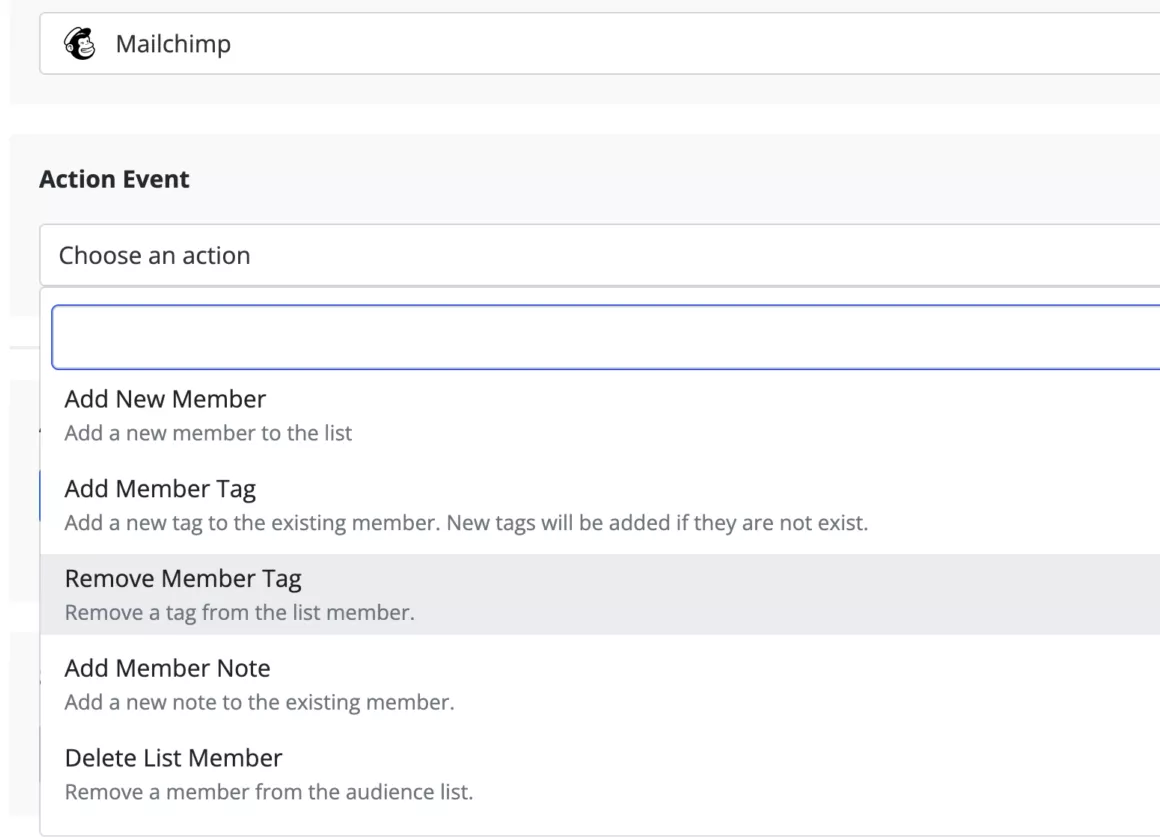The width and height of the screenshot is (1160, 839).
Task: Click the Action Event section heading
Action: (114, 179)
